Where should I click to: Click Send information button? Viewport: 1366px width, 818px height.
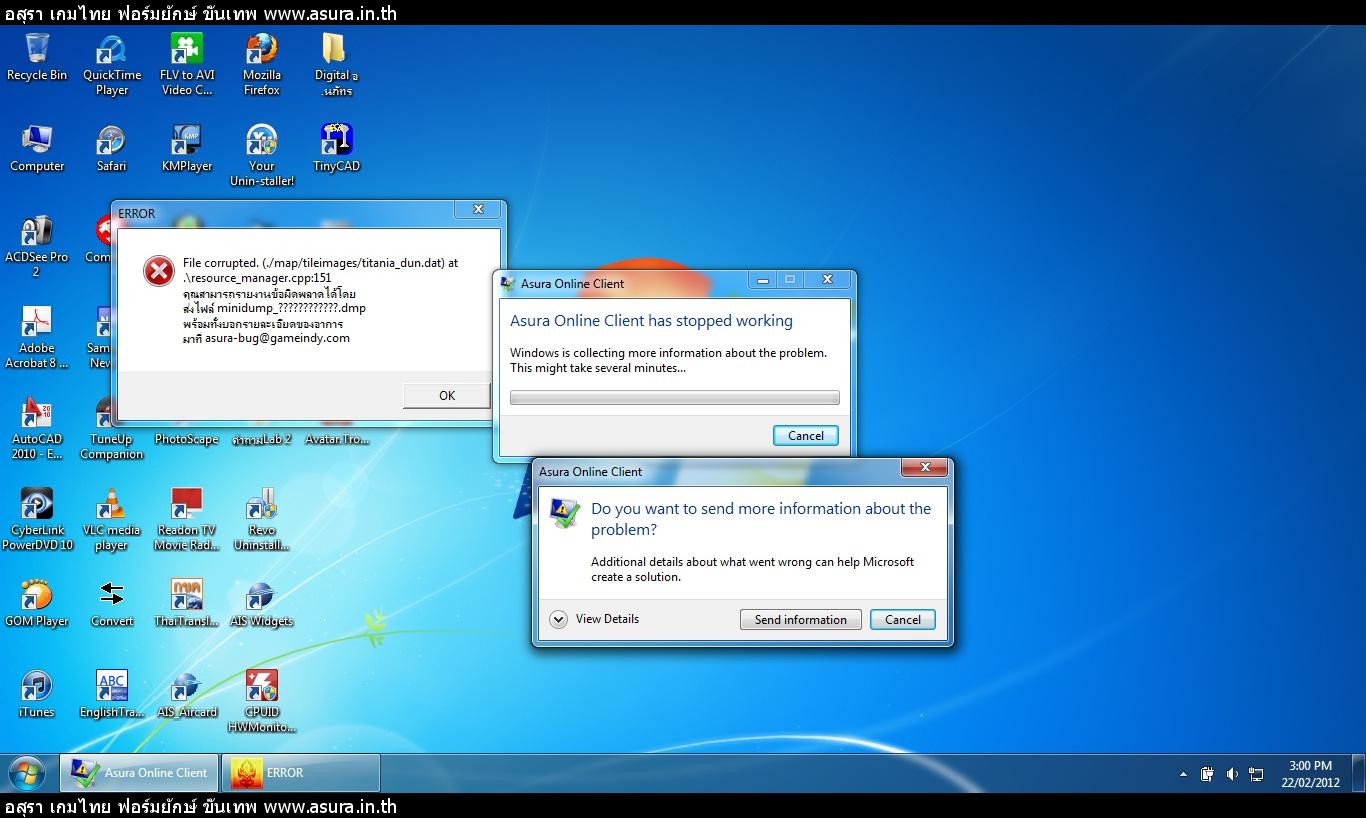800,619
